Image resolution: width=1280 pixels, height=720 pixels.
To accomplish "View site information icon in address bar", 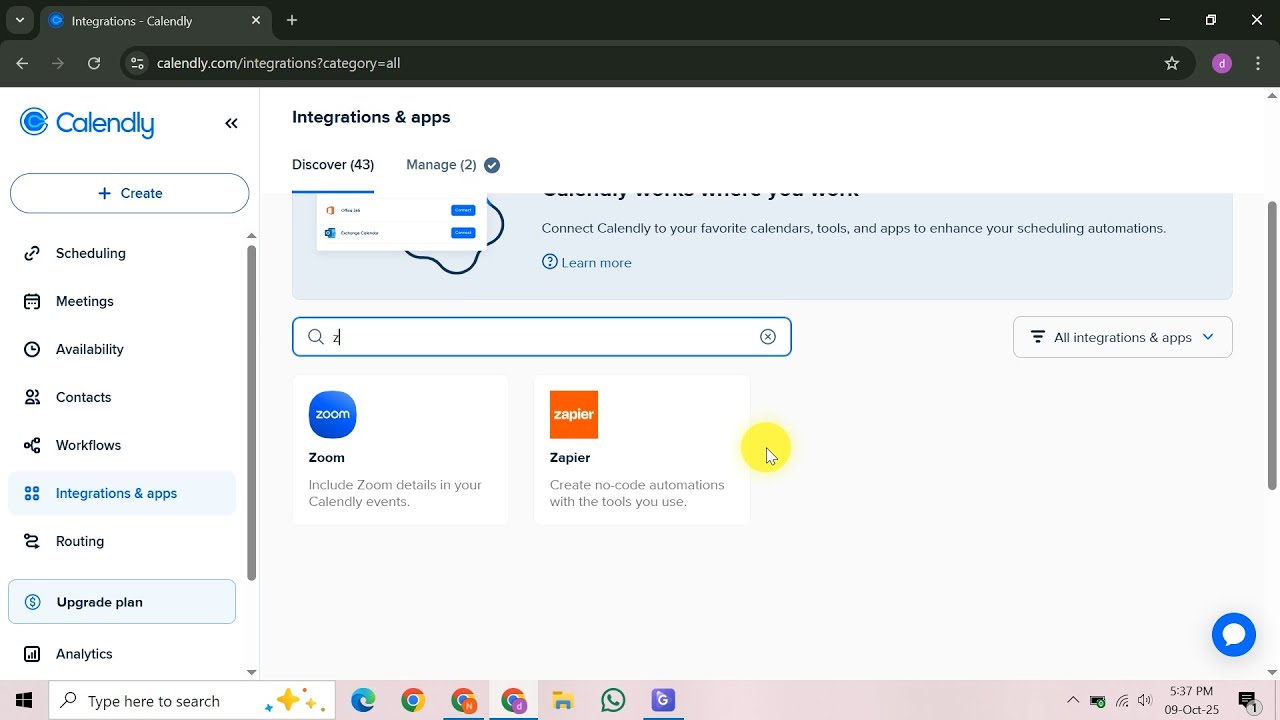I will (138, 63).
